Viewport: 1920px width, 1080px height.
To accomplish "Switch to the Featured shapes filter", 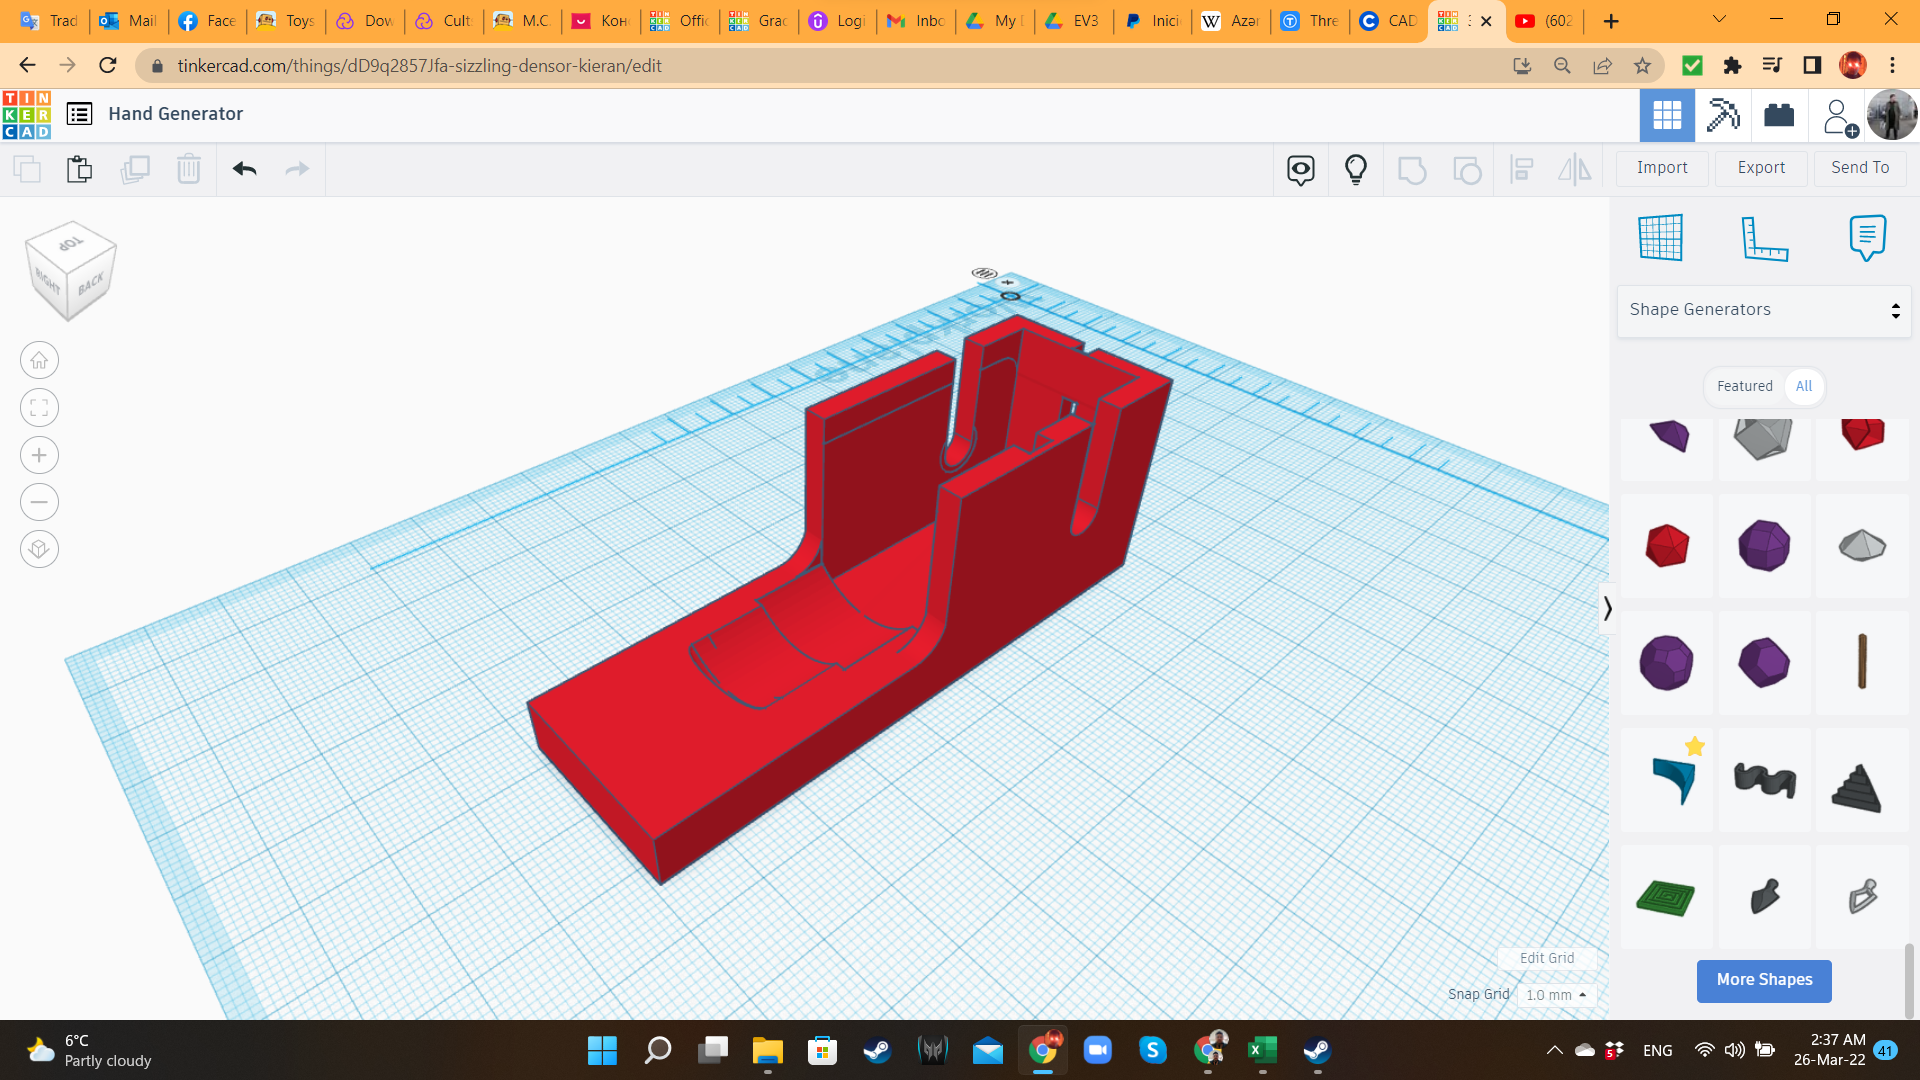I will (1744, 386).
